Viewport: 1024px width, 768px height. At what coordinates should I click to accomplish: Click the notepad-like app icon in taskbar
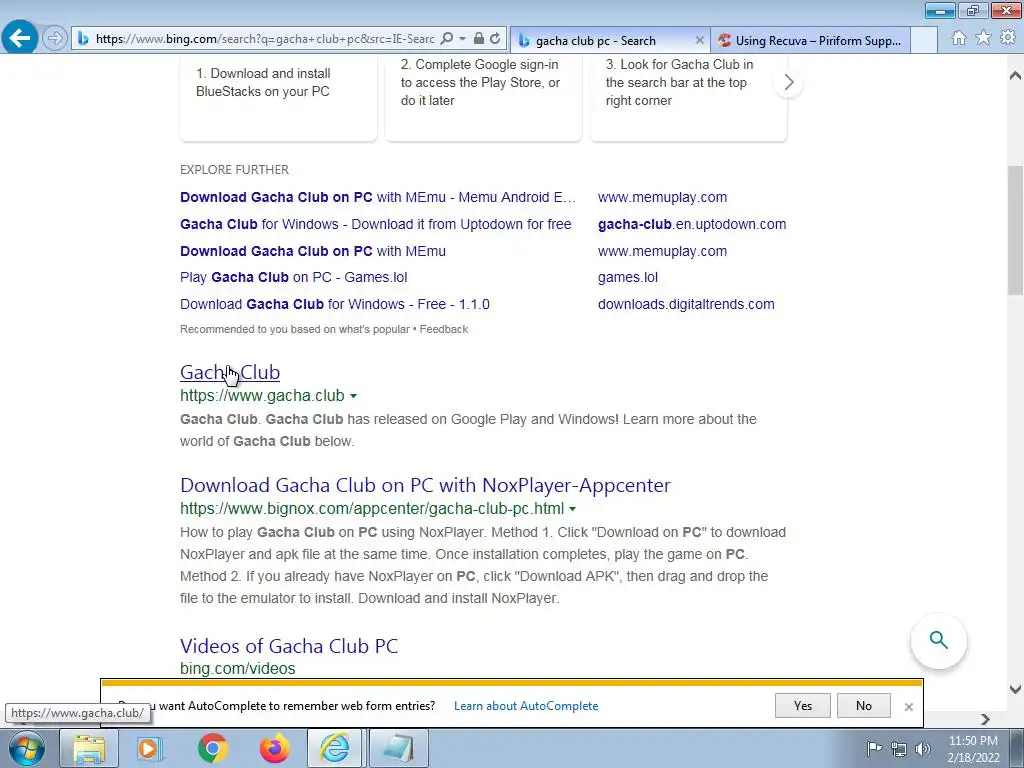[x=398, y=748]
